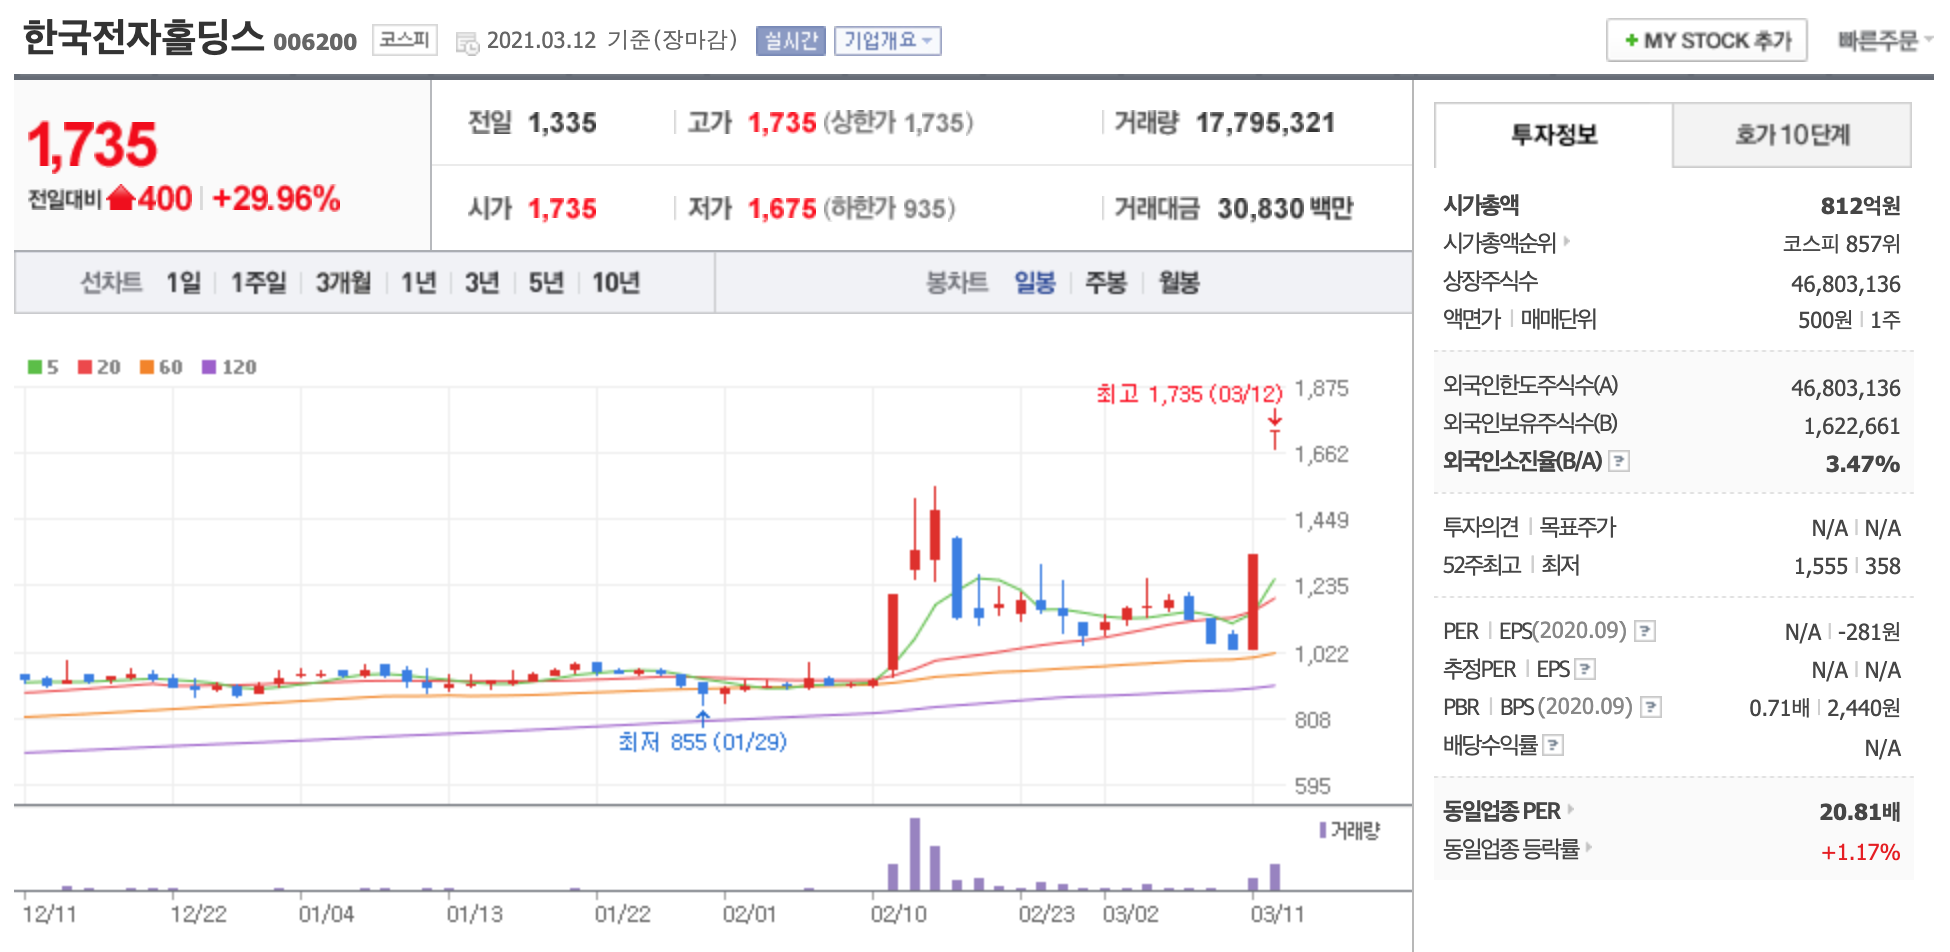Click the 실시간 button
The height and width of the screenshot is (952, 1950).
click(790, 41)
